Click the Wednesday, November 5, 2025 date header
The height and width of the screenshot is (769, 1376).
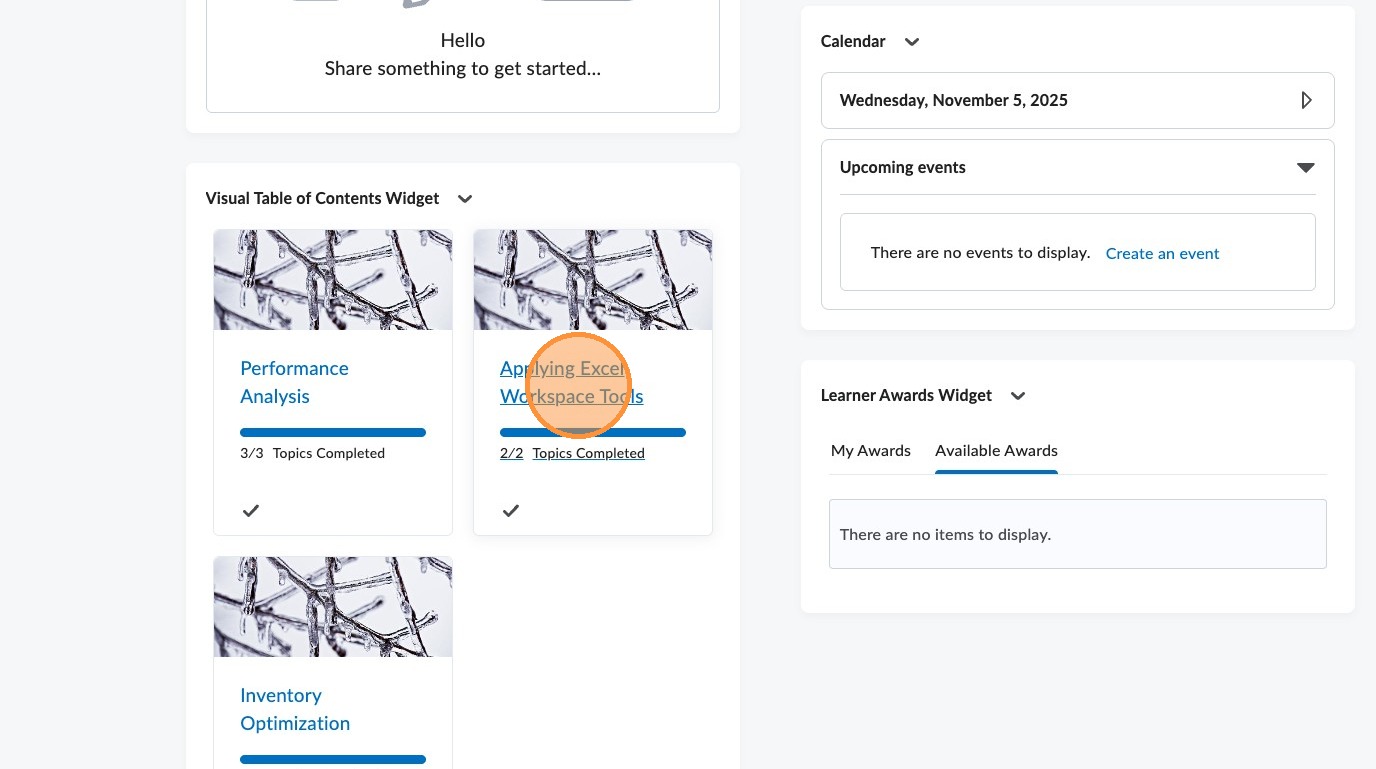tap(954, 100)
